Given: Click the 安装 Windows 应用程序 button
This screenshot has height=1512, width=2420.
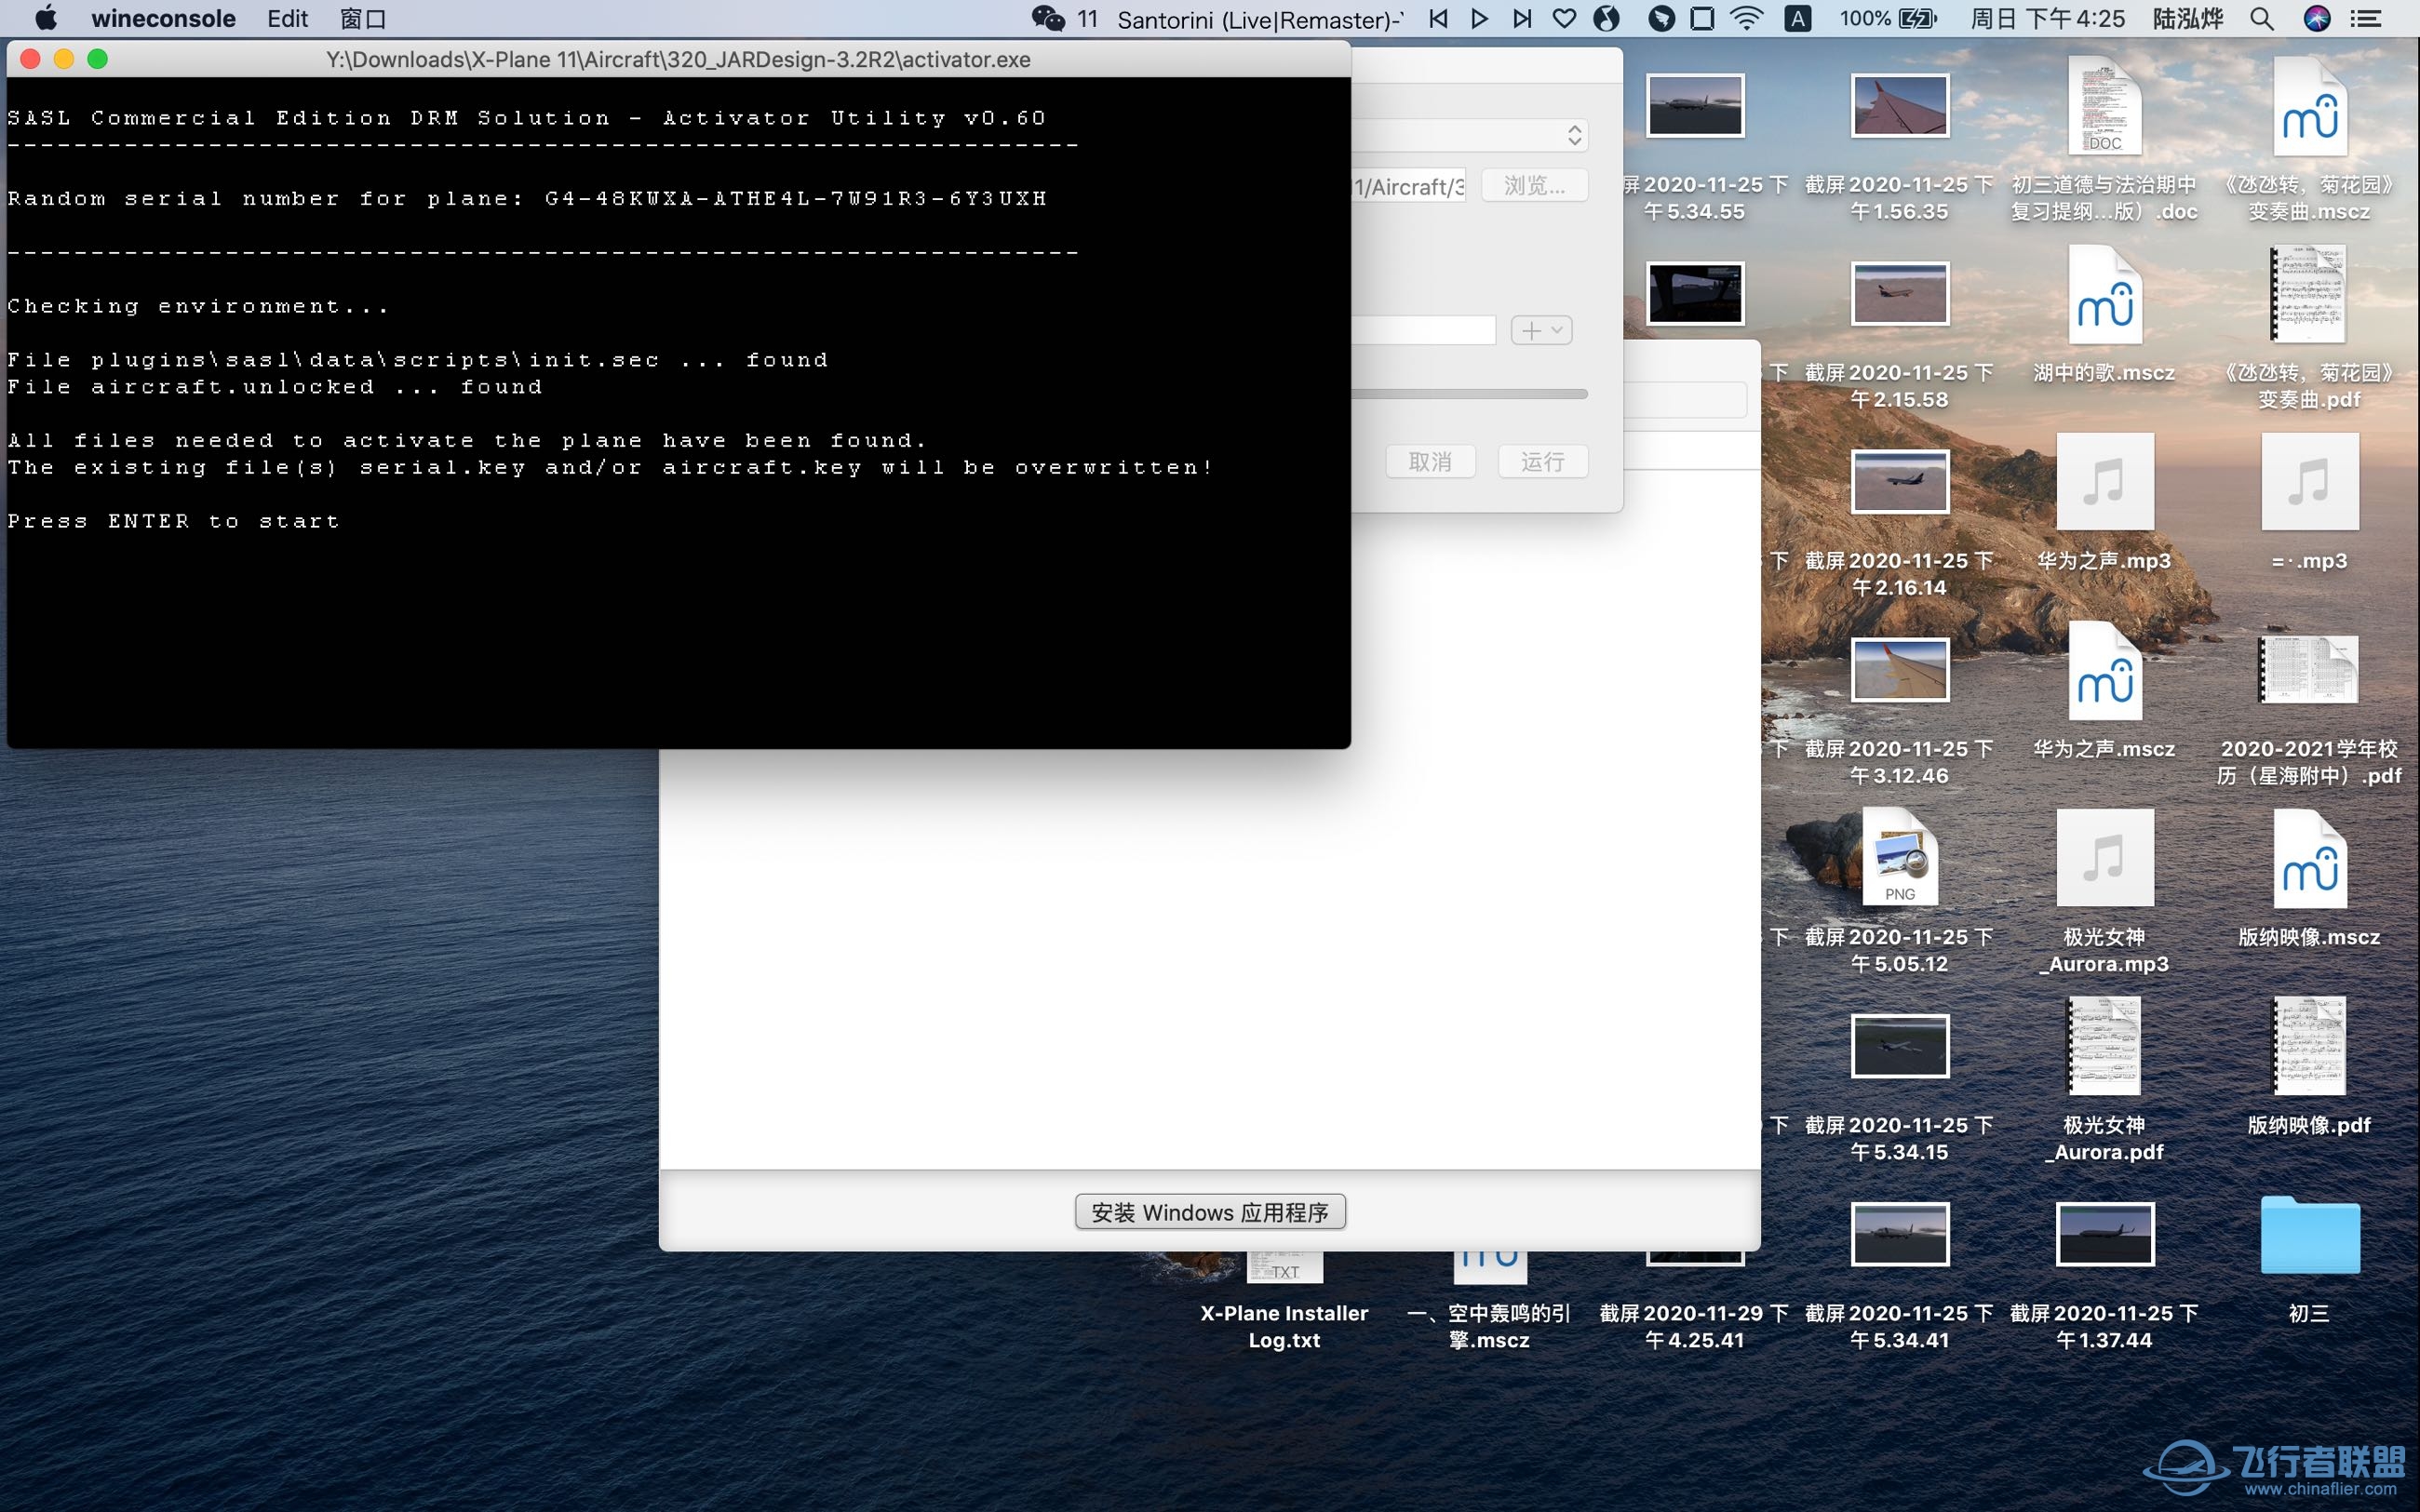Looking at the screenshot, I should point(1210,1212).
